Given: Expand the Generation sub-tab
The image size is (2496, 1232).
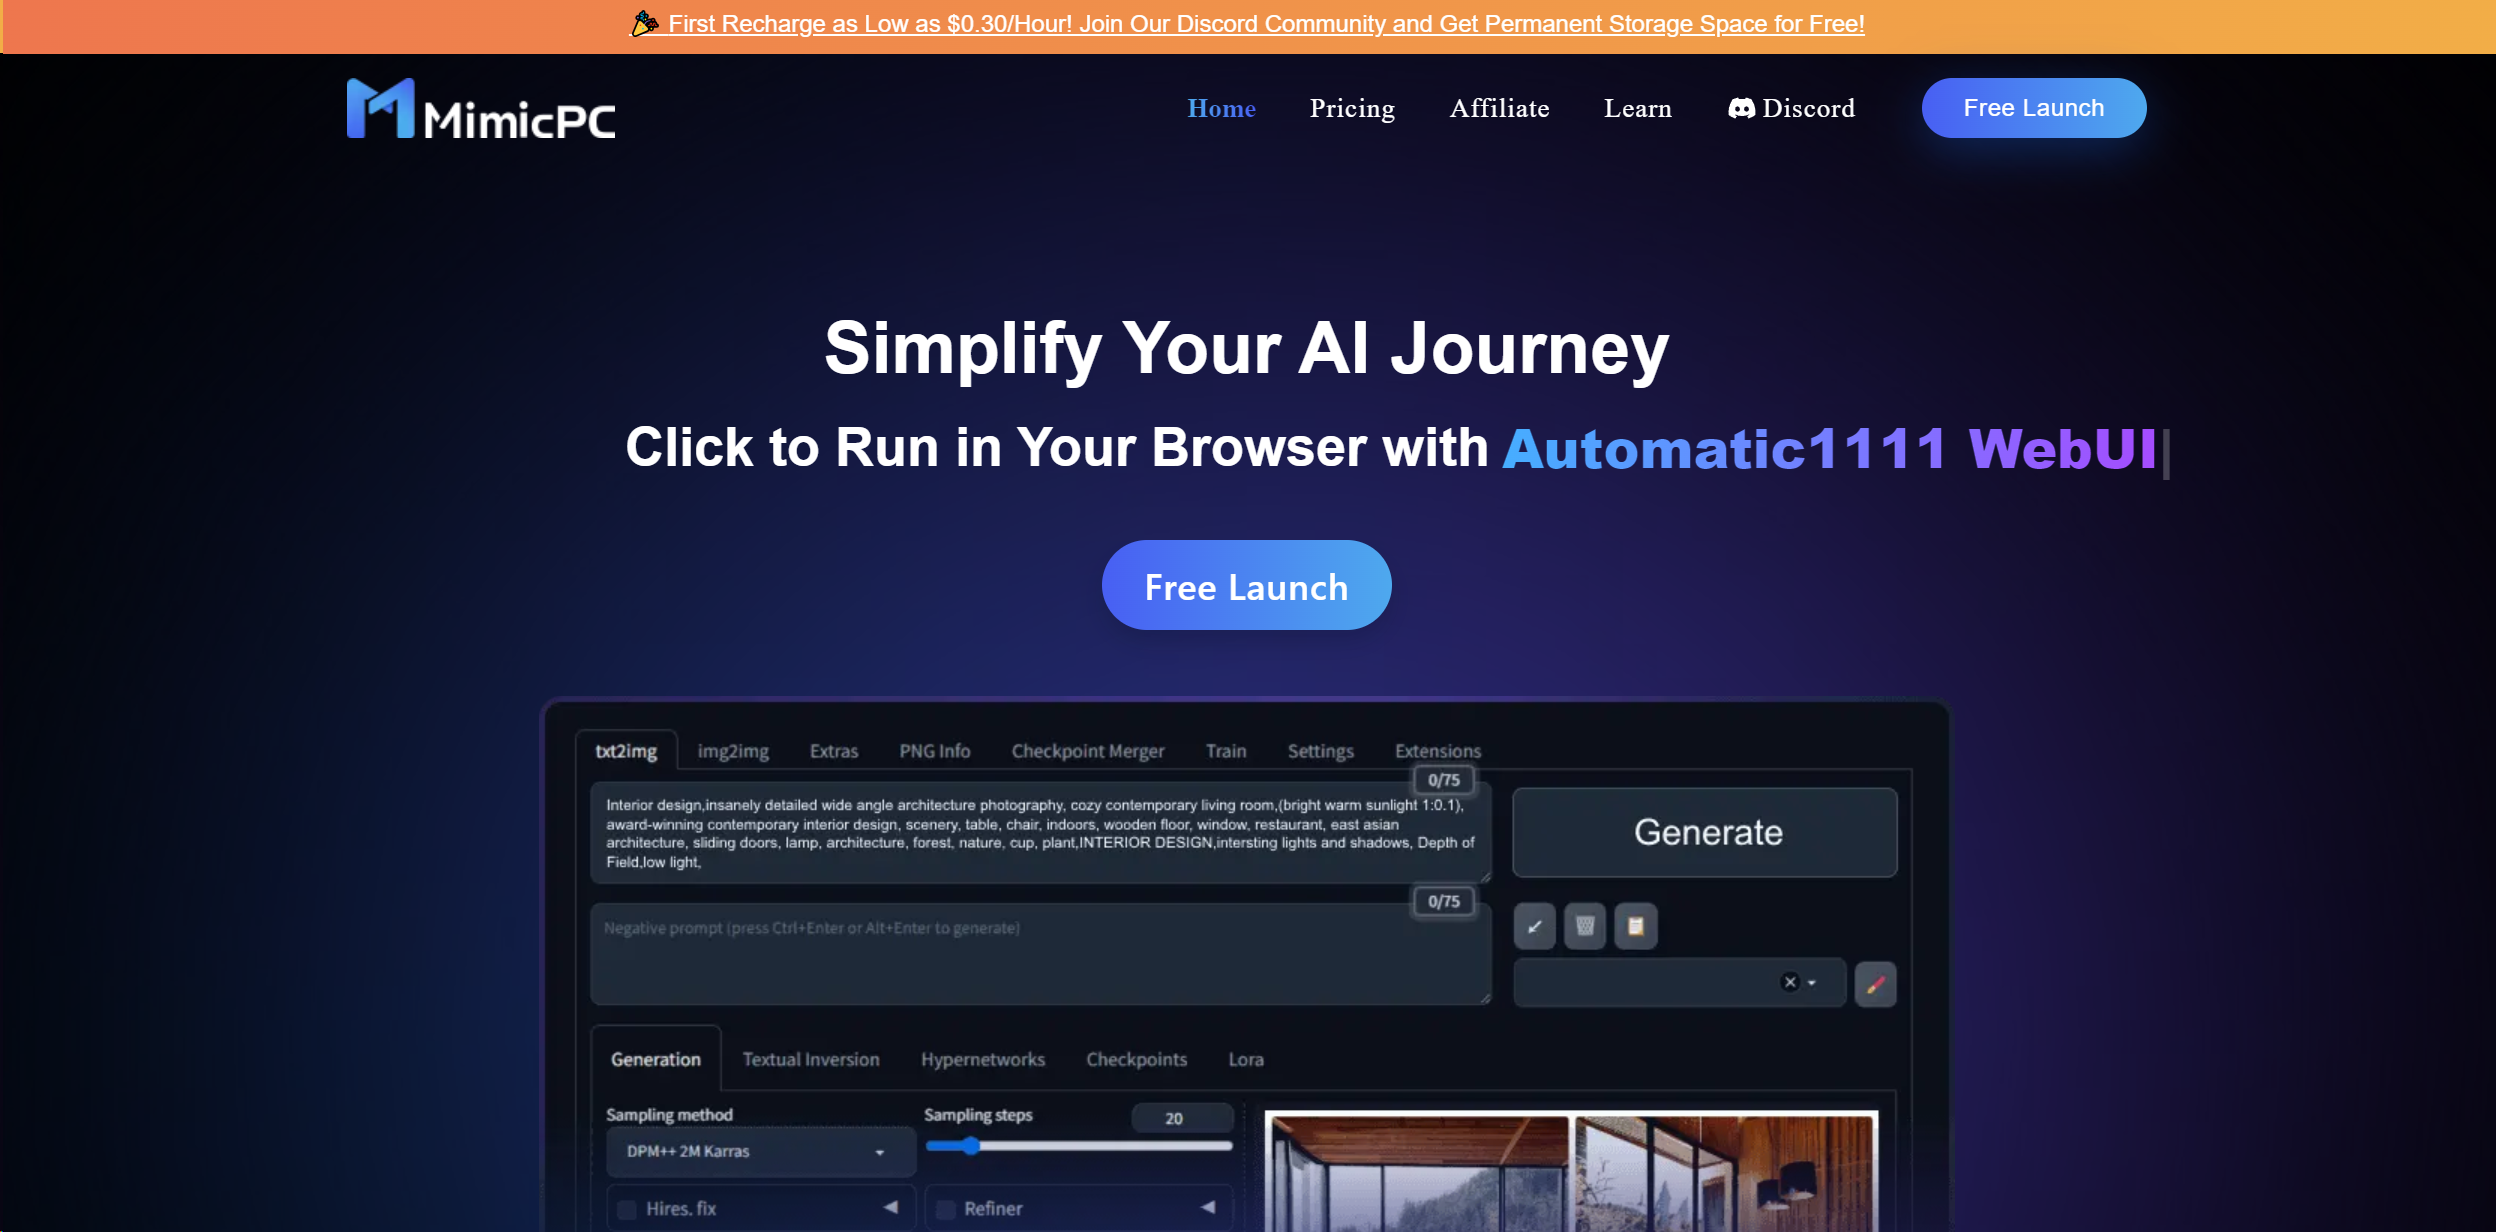Looking at the screenshot, I should coord(656,1057).
